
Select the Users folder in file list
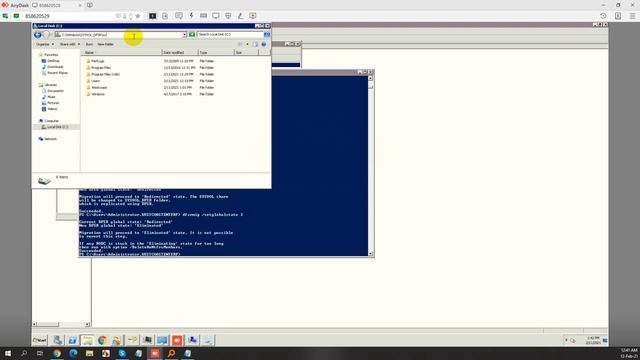96,81
